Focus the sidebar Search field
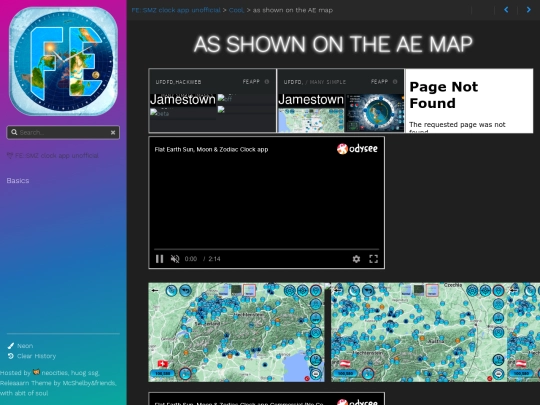Screen dimensions: 540x405 (63, 132)
